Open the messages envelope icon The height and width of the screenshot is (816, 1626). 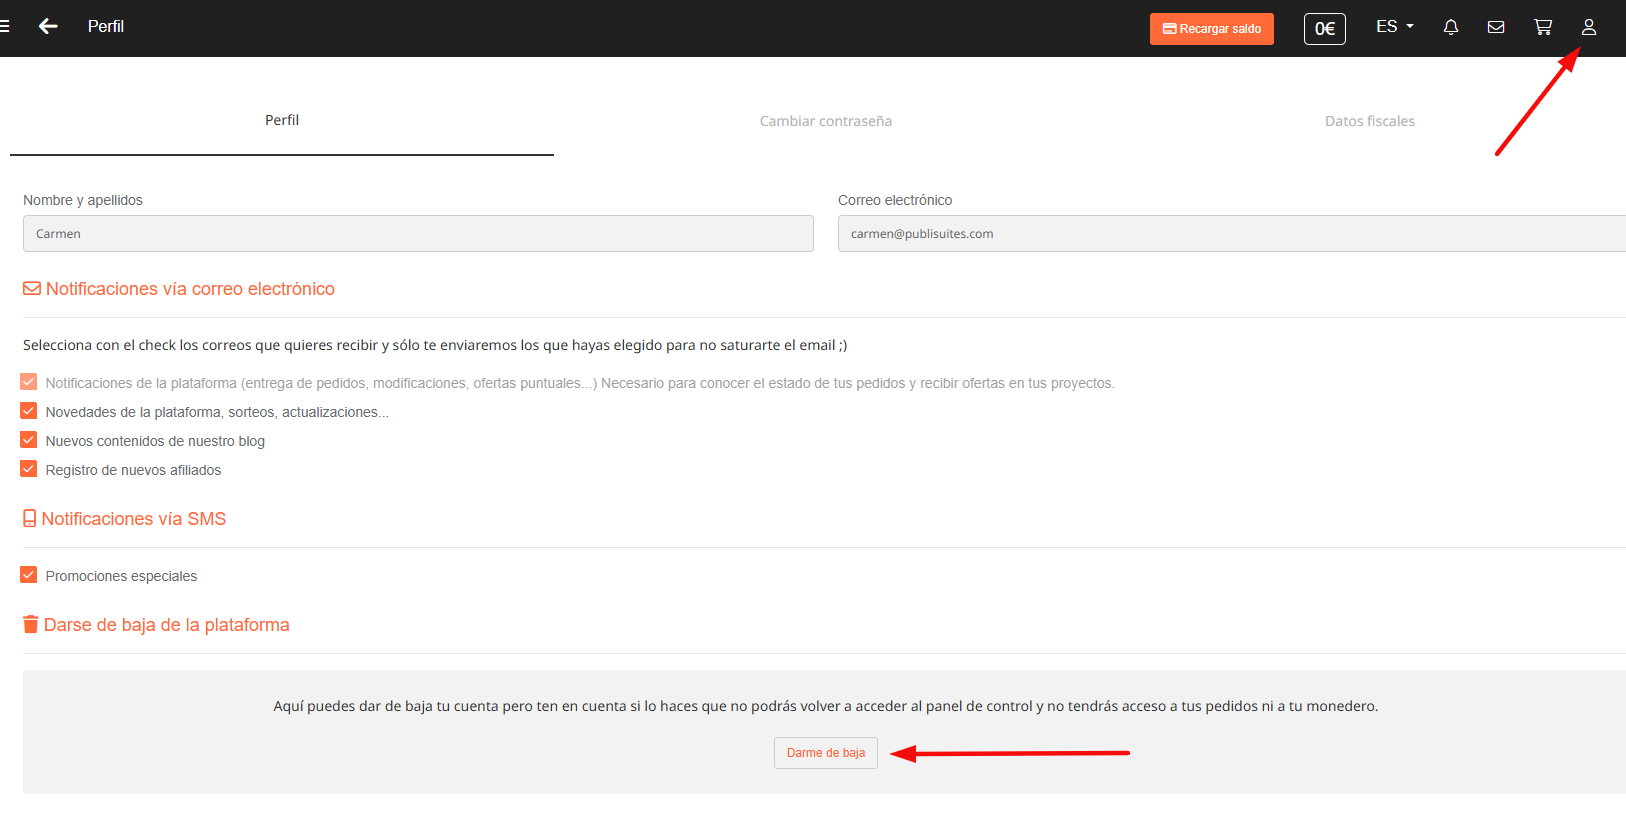[1496, 28]
